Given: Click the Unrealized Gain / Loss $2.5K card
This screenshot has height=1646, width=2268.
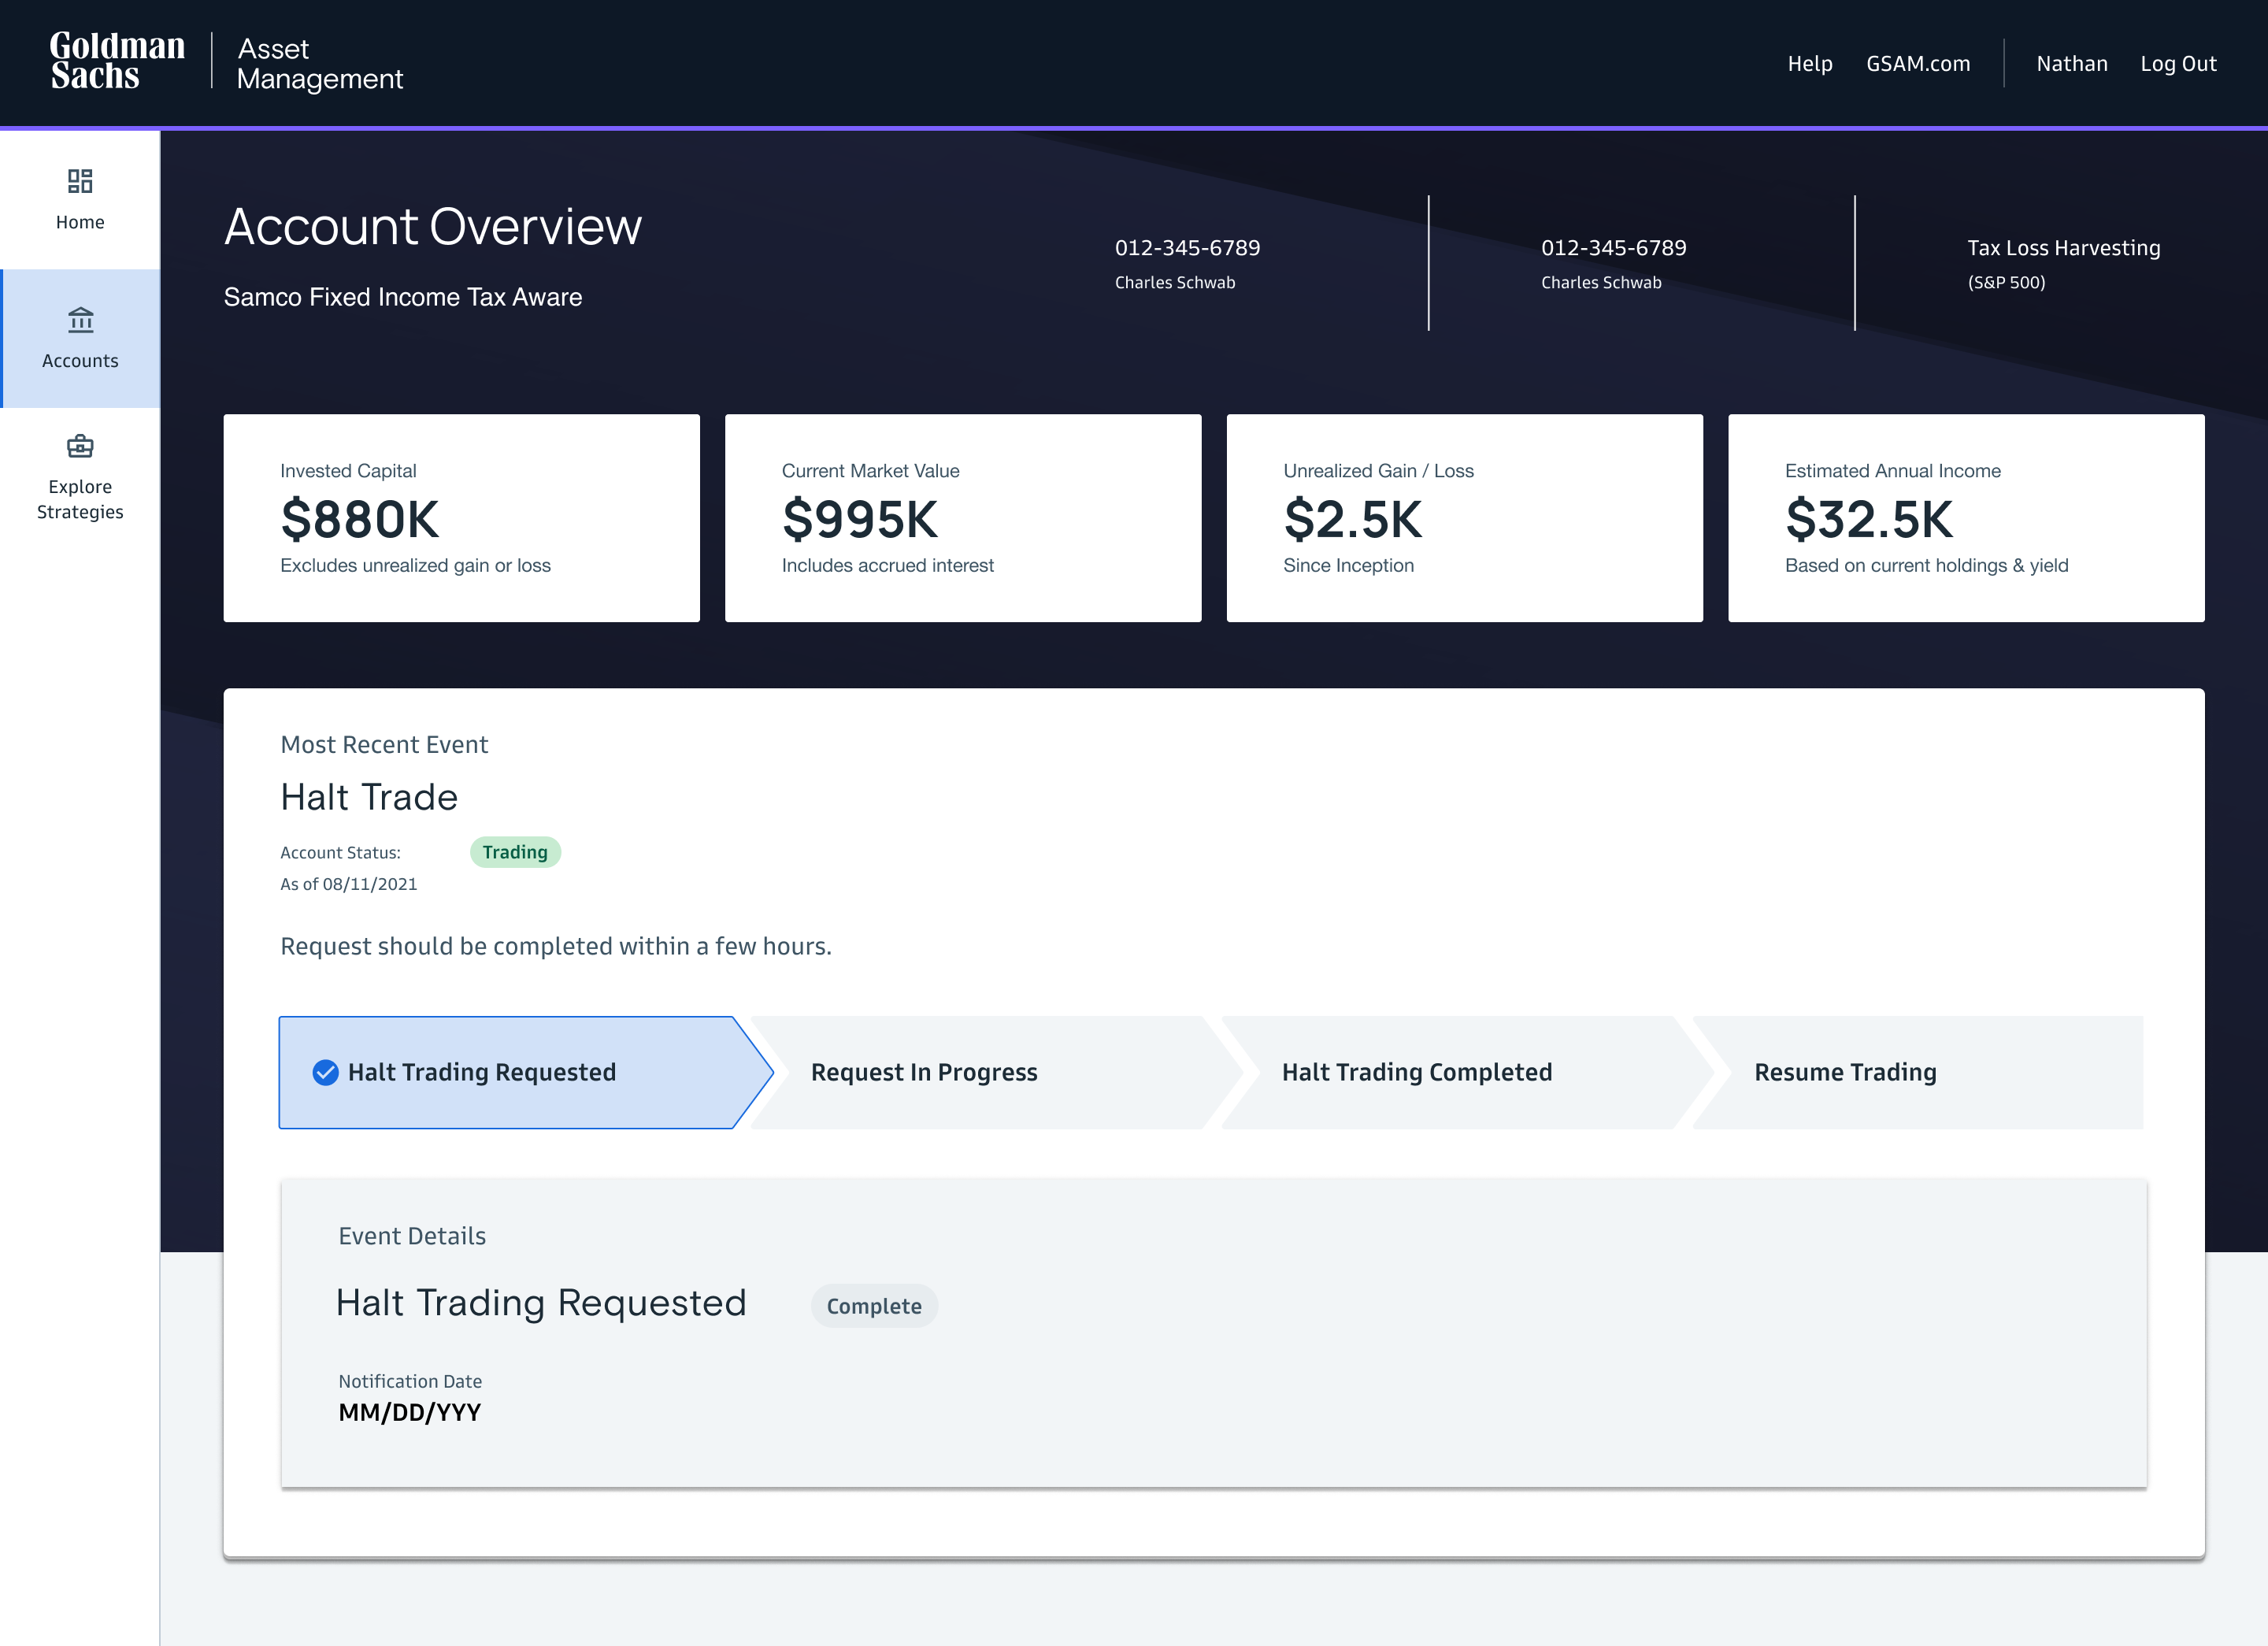Looking at the screenshot, I should [1465, 518].
